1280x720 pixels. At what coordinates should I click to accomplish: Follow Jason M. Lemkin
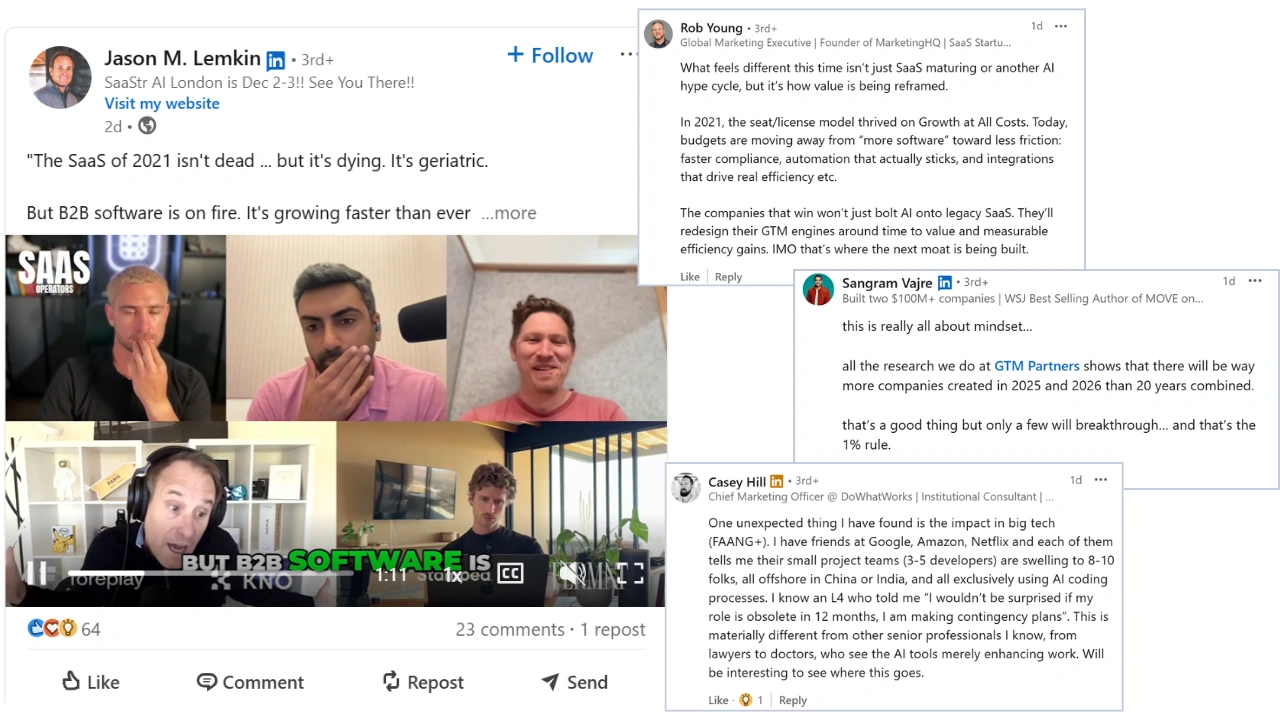(550, 56)
